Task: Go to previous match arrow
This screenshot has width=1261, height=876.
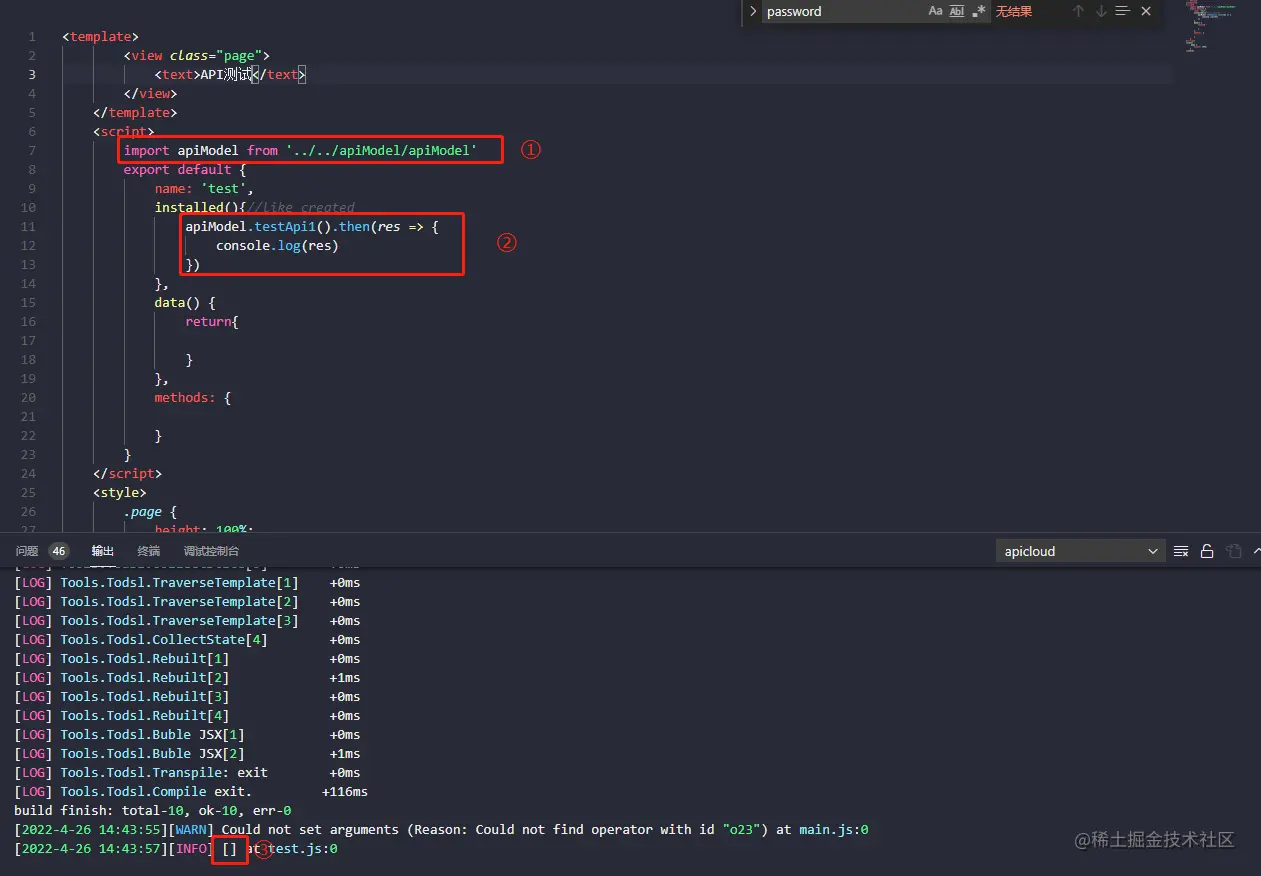Action: click(x=1078, y=11)
